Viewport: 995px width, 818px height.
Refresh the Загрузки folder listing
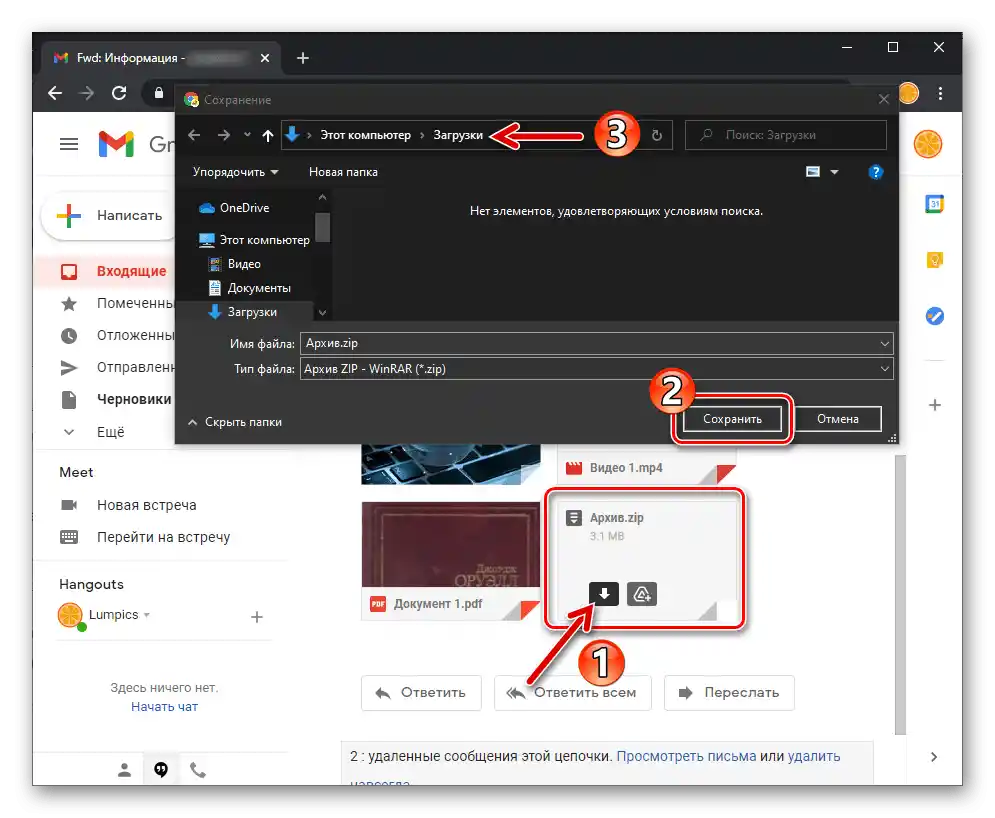657,135
